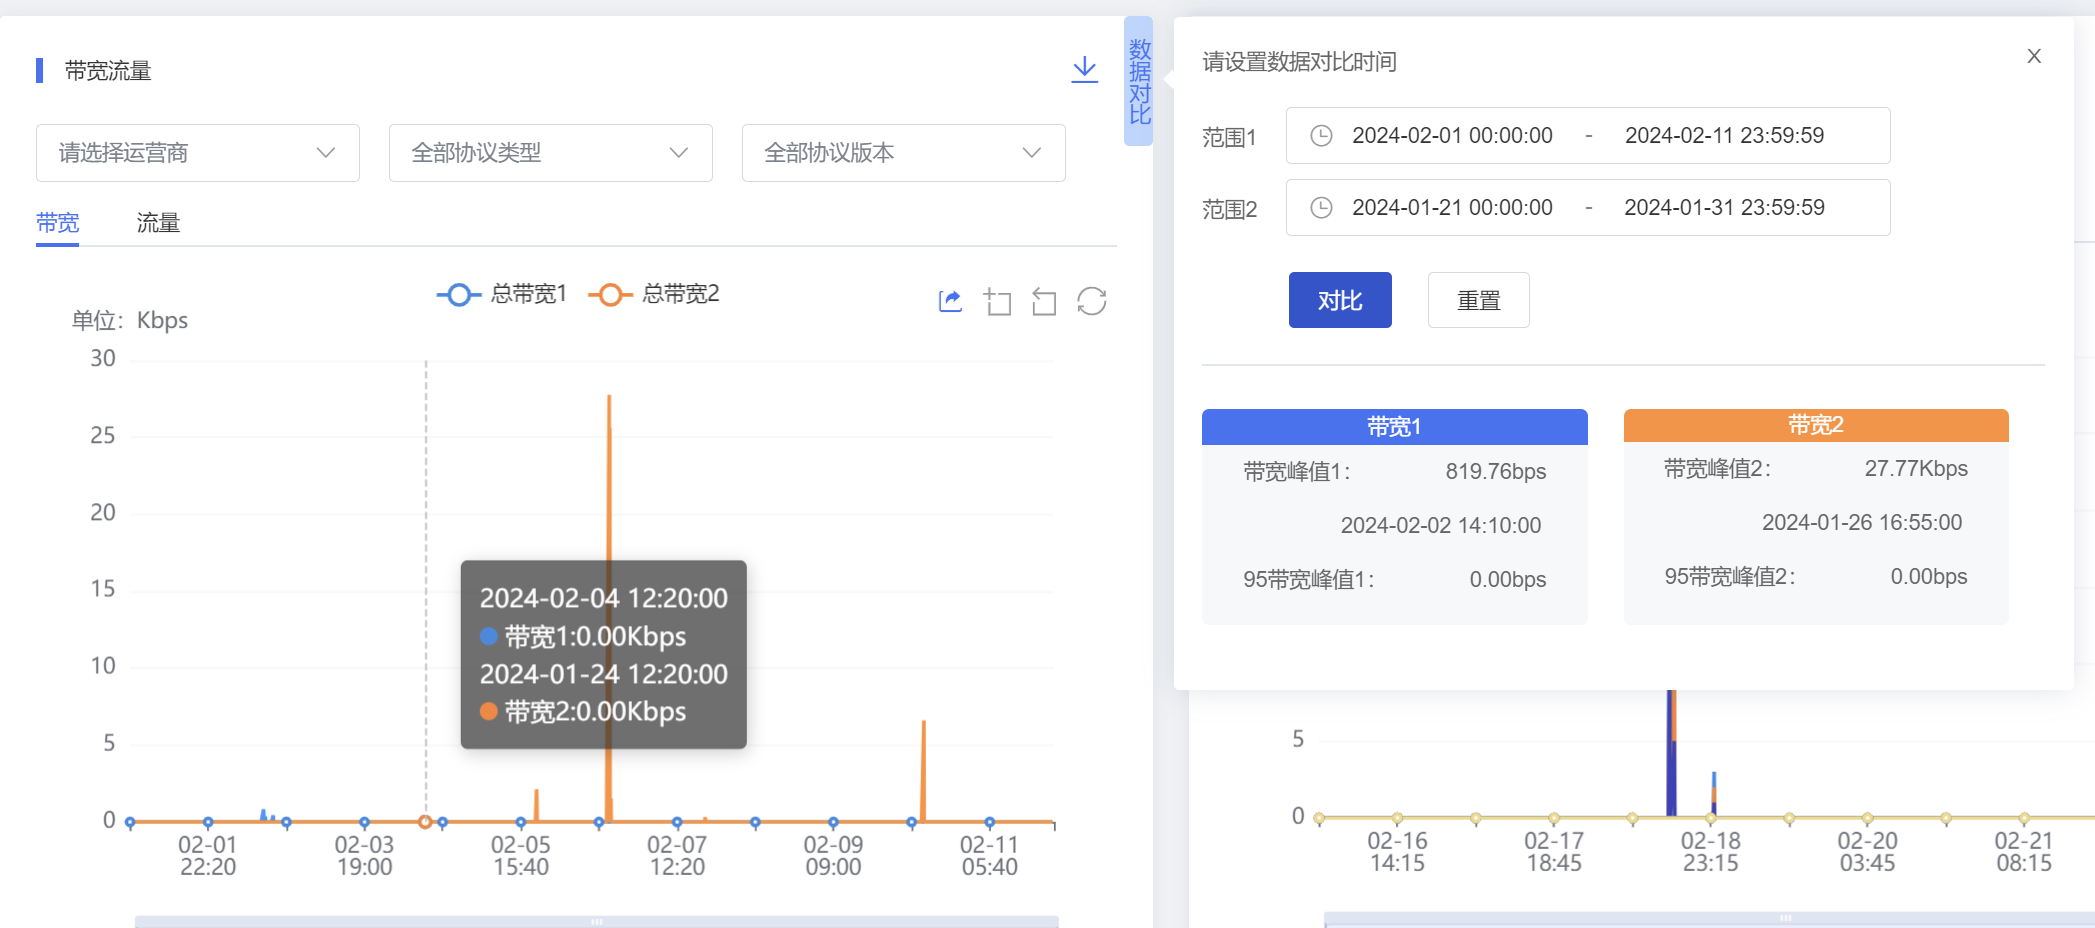Click the chart's horizontal zoom slider bar
This screenshot has height=928, width=2095.
(x=596, y=921)
